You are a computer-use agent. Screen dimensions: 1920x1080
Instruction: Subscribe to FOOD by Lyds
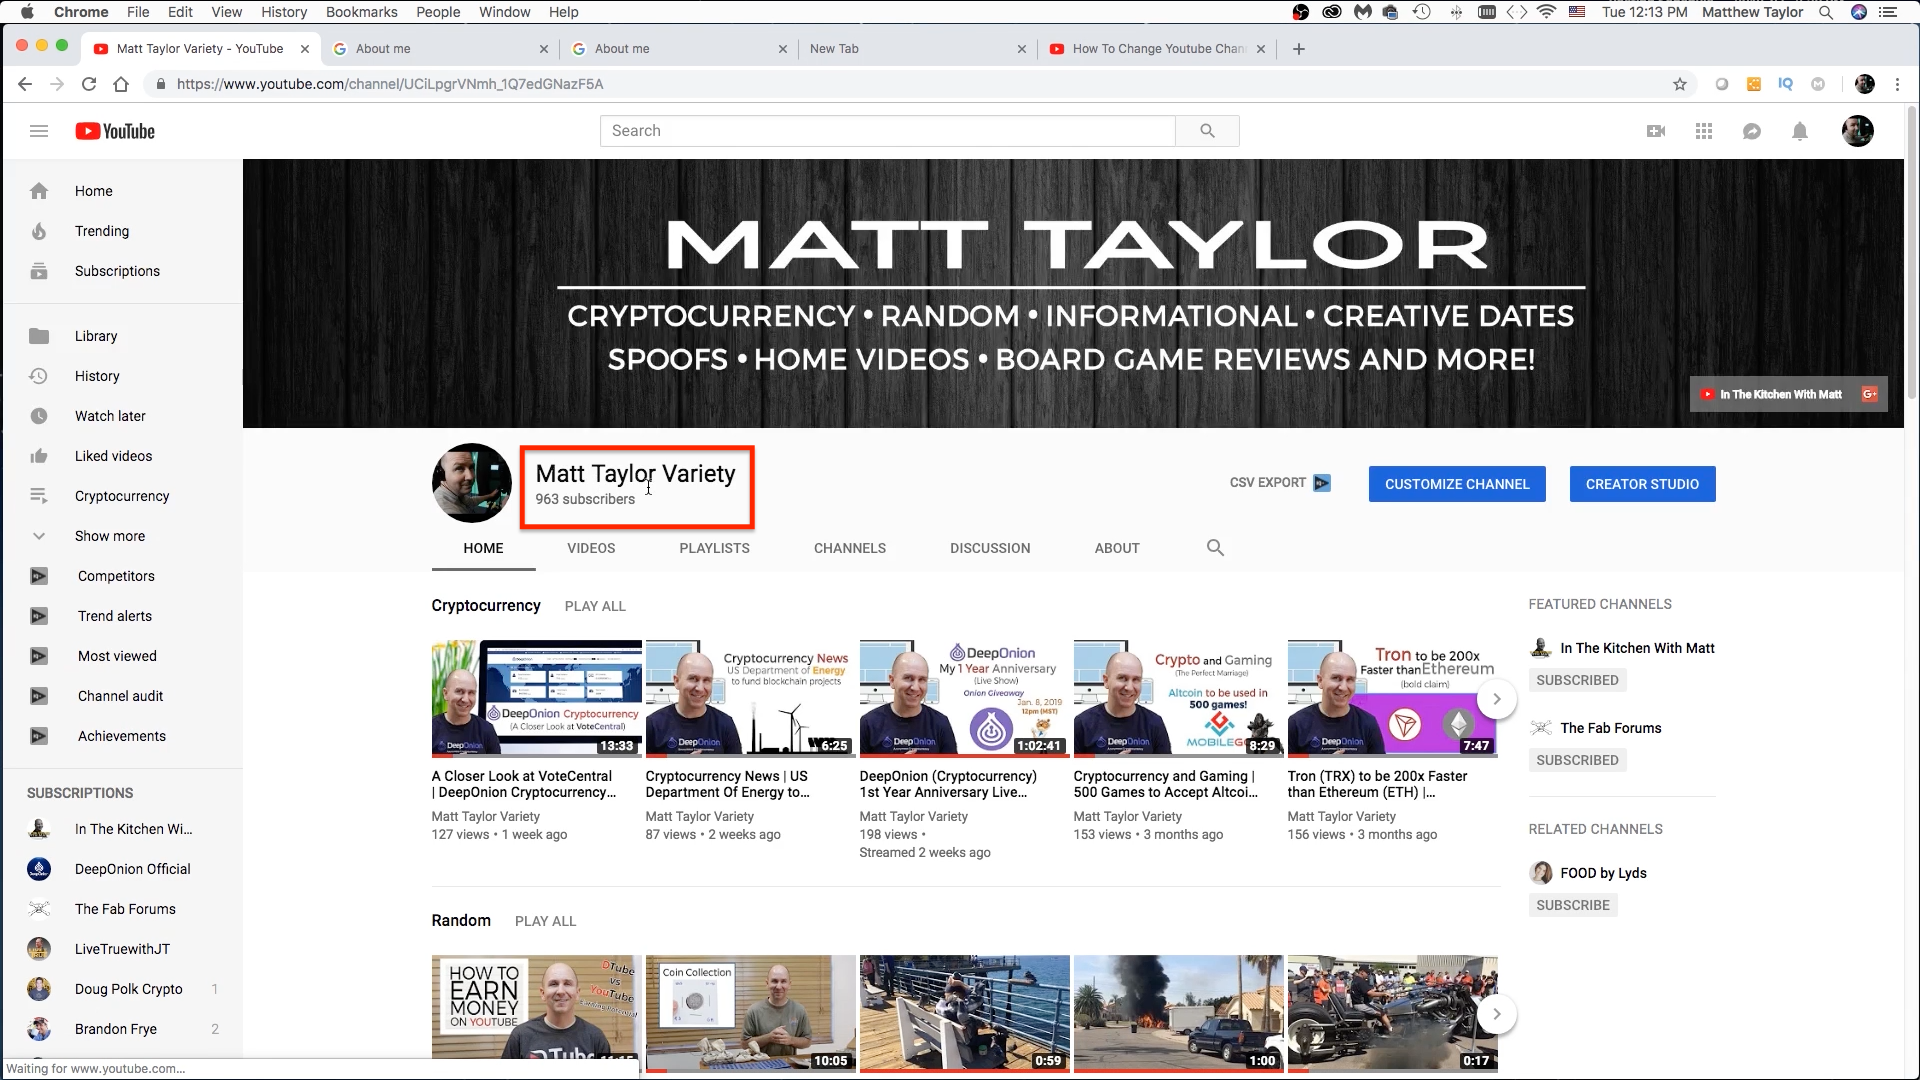click(x=1573, y=905)
